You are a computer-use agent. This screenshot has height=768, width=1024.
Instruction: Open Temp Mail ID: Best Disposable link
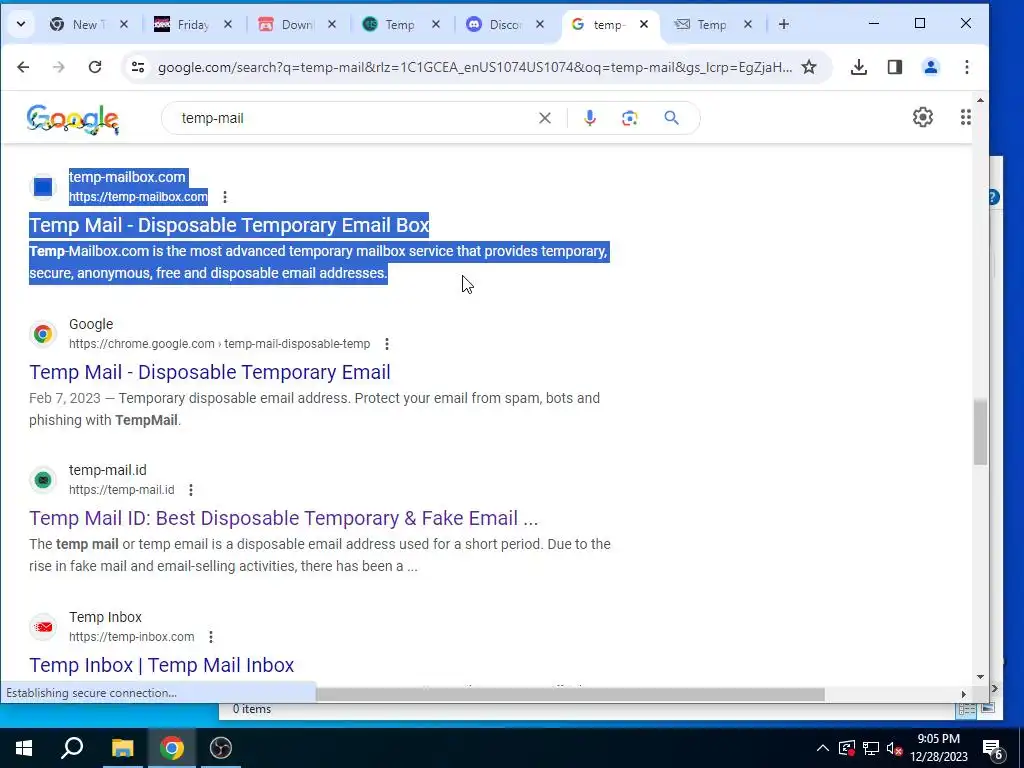283,518
